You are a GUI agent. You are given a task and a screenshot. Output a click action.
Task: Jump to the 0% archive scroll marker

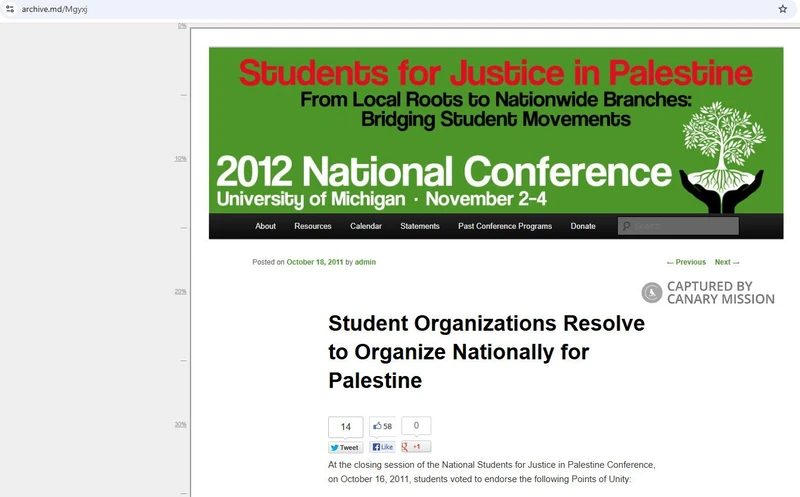tap(182, 26)
